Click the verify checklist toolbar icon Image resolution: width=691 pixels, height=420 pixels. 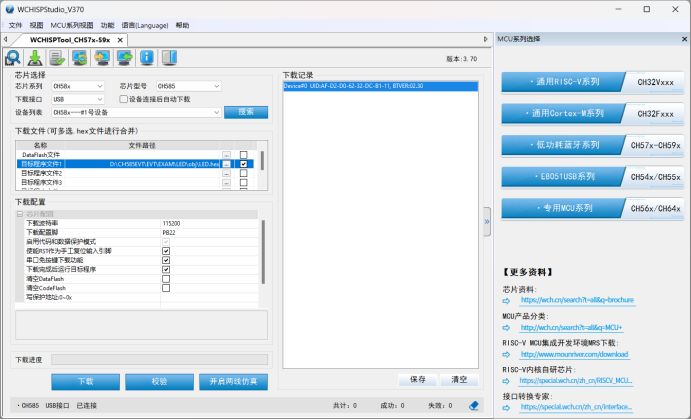click(58, 58)
